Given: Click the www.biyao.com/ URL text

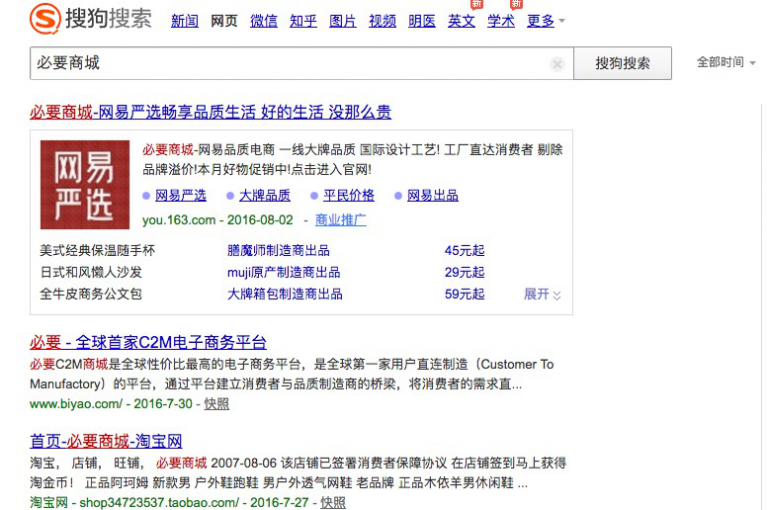Looking at the screenshot, I should (x=76, y=404).
